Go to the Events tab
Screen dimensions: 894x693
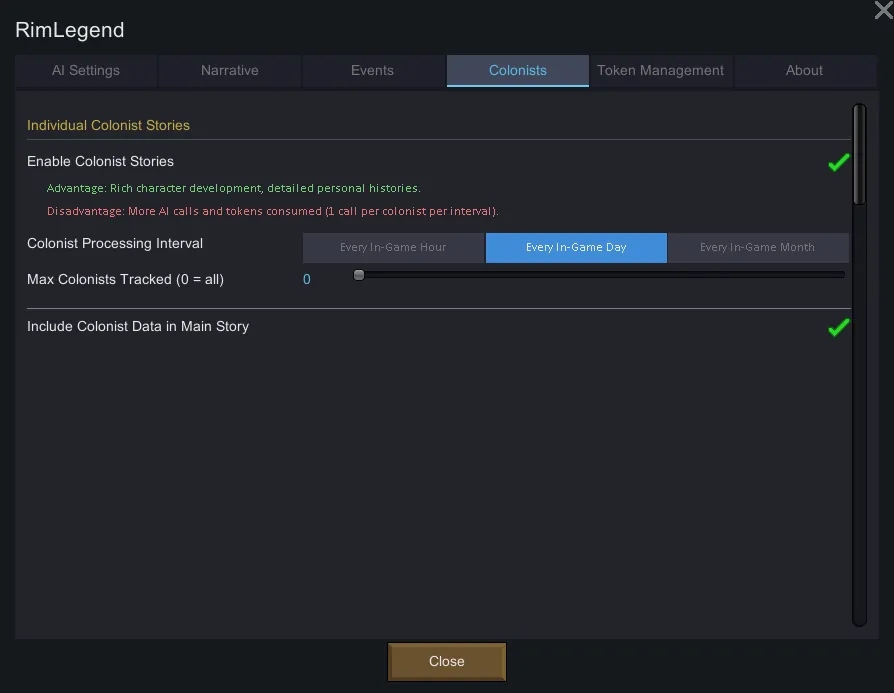pyautogui.click(x=372, y=71)
